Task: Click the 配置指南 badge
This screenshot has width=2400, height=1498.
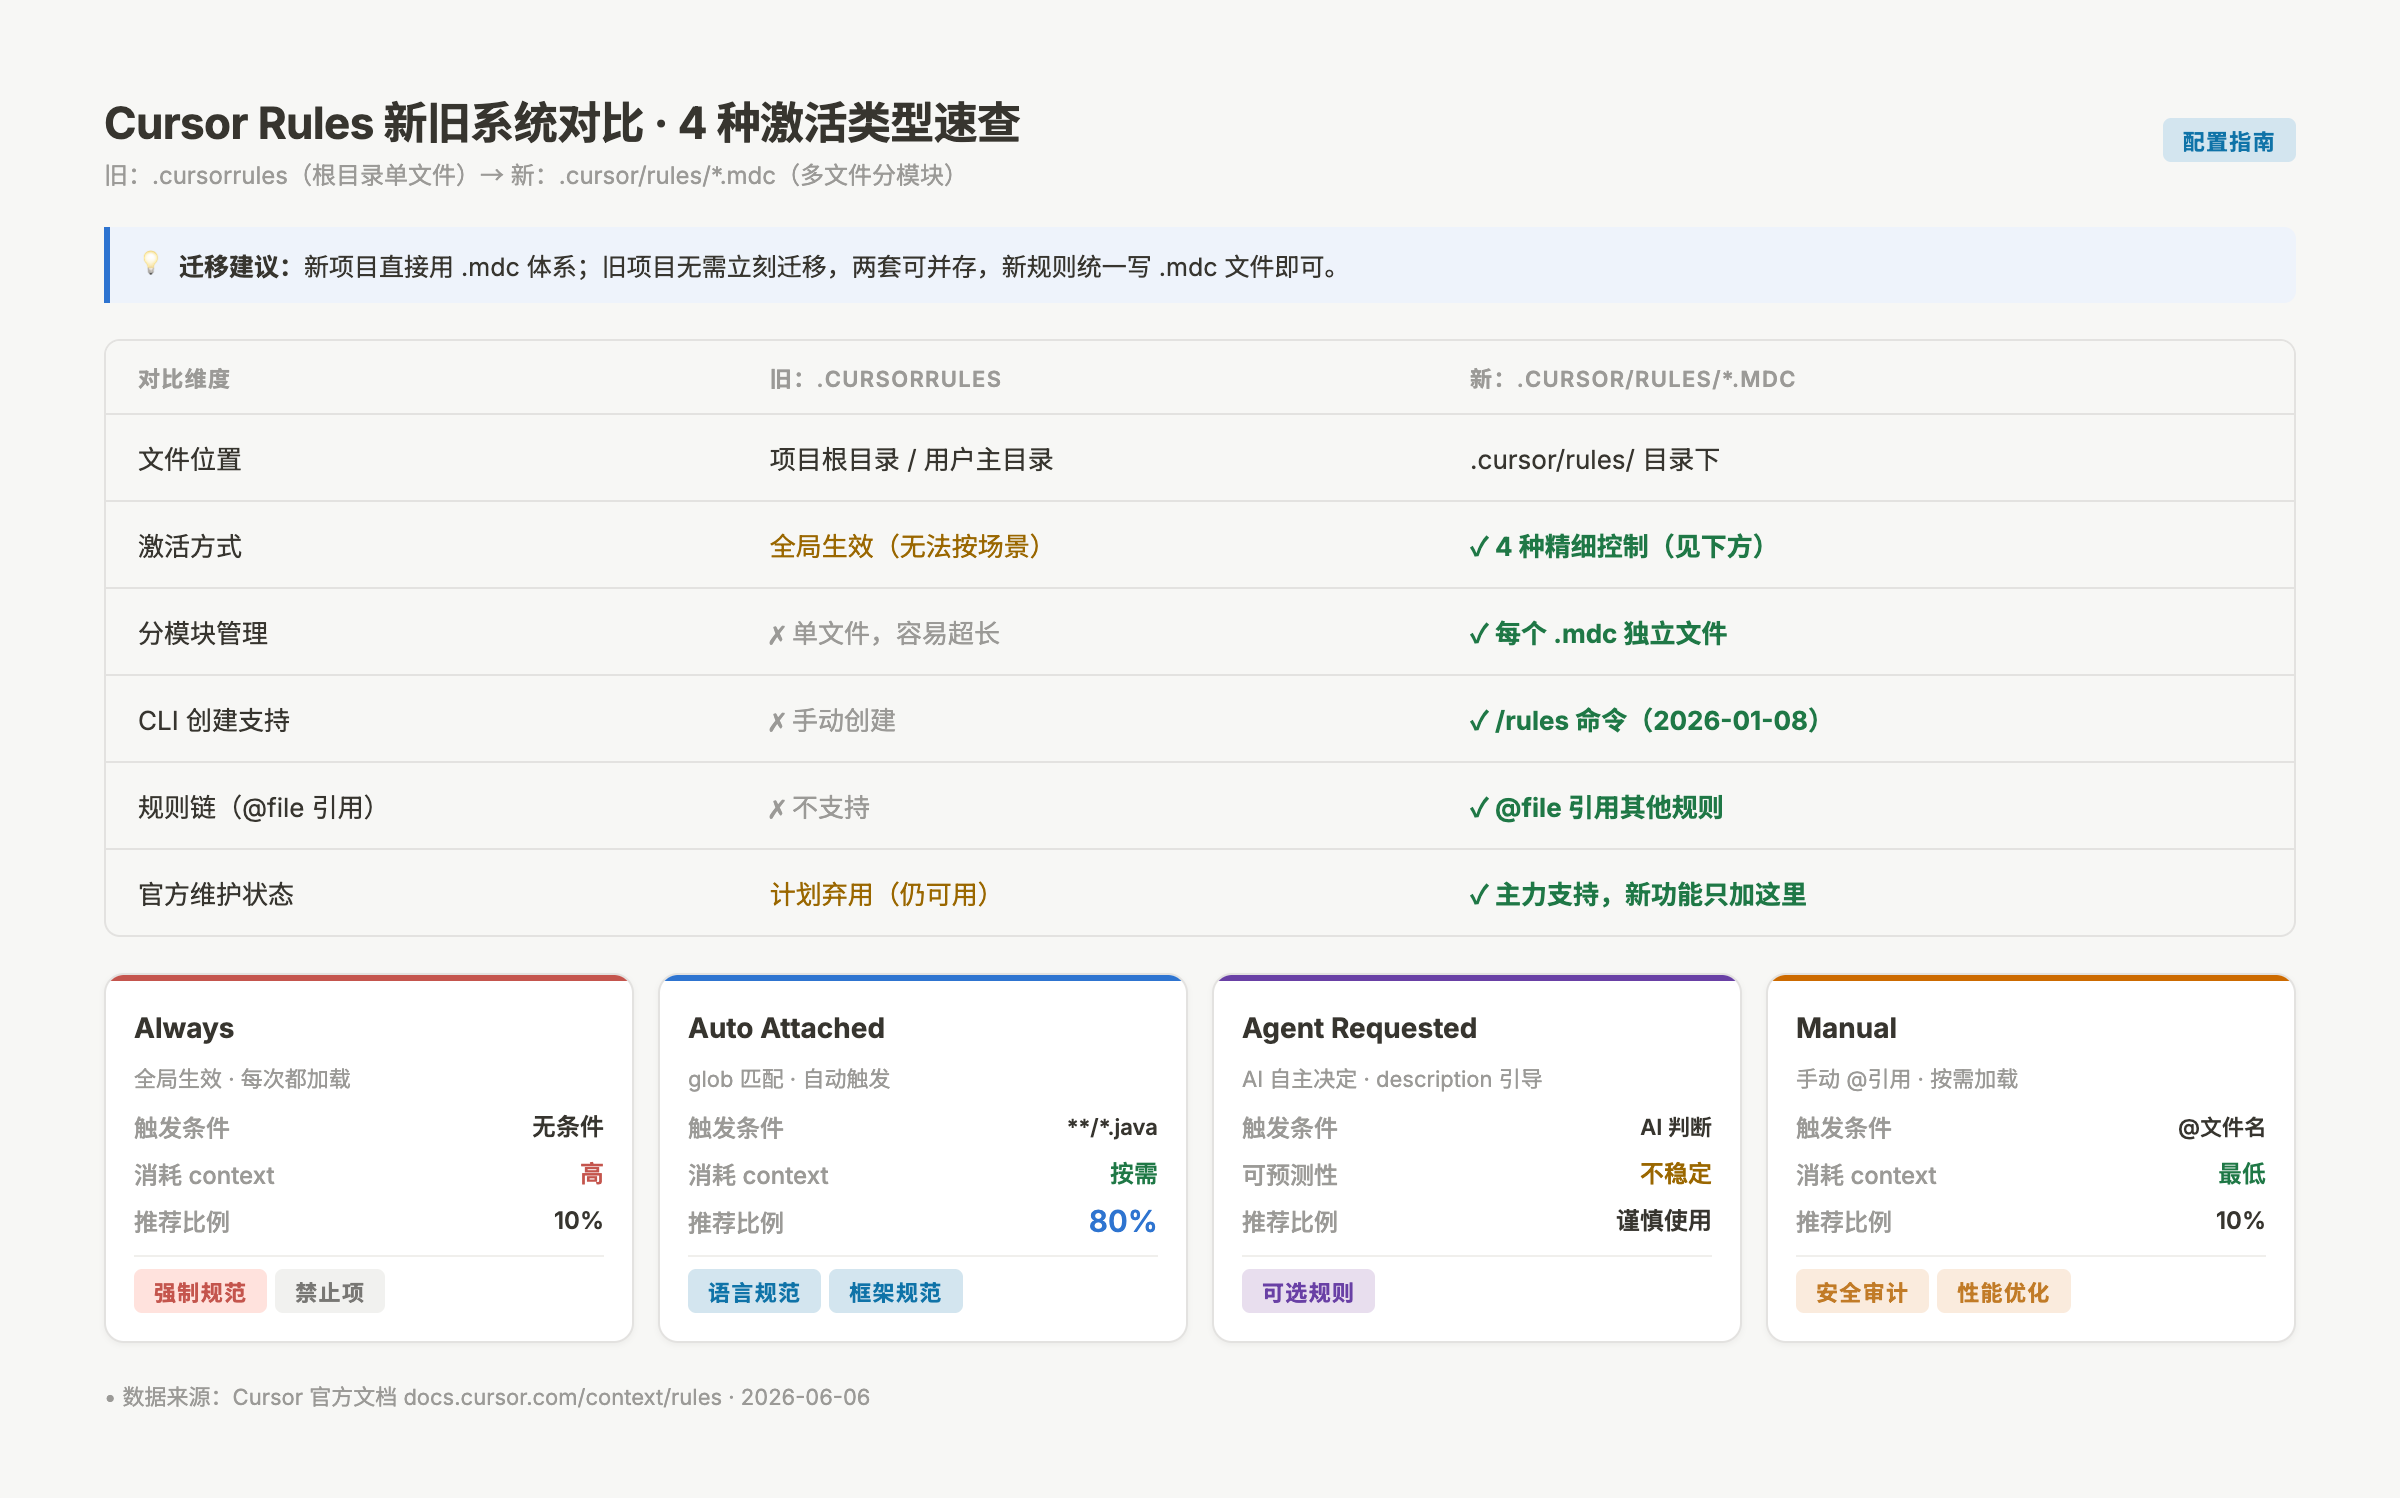Action: click(x=2228, y=141)
